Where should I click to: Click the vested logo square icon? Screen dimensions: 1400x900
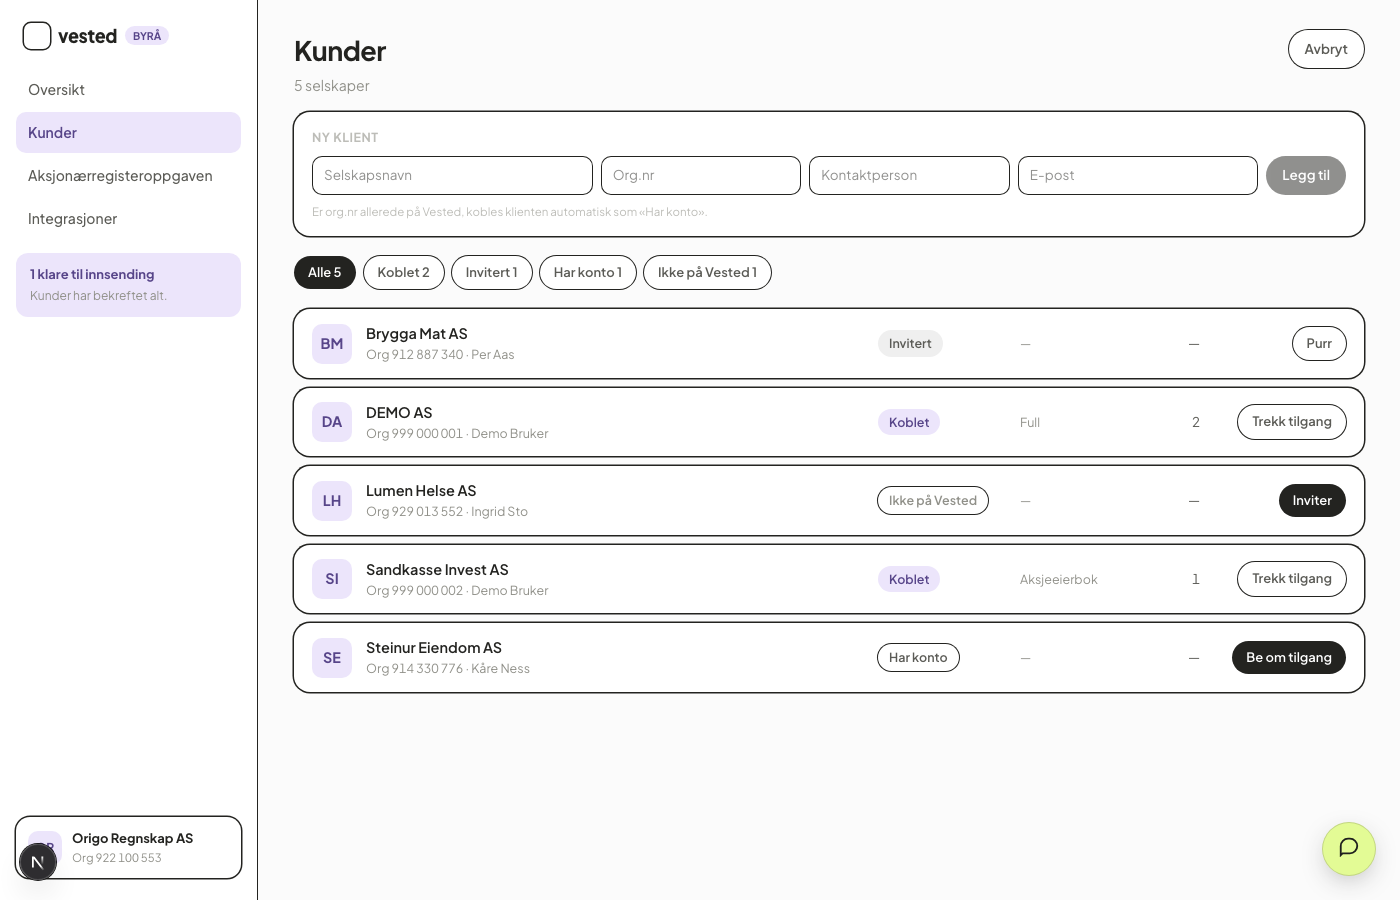(37, 36)
